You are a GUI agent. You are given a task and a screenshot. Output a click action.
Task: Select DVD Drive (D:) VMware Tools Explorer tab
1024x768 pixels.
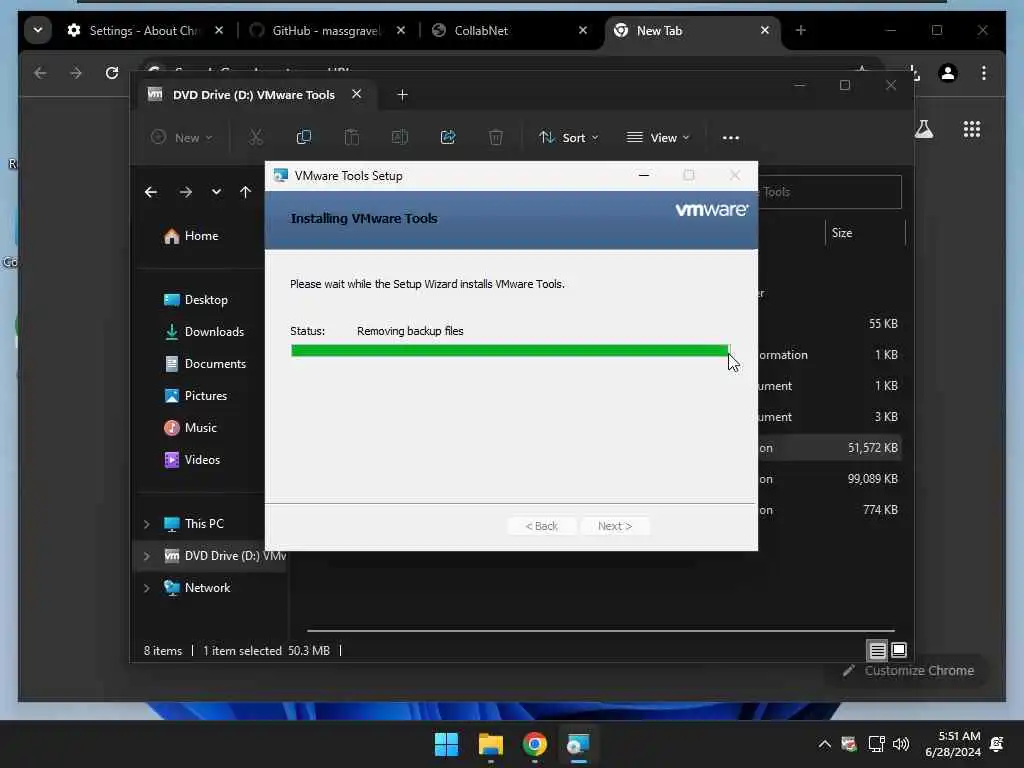coord(253,95)
